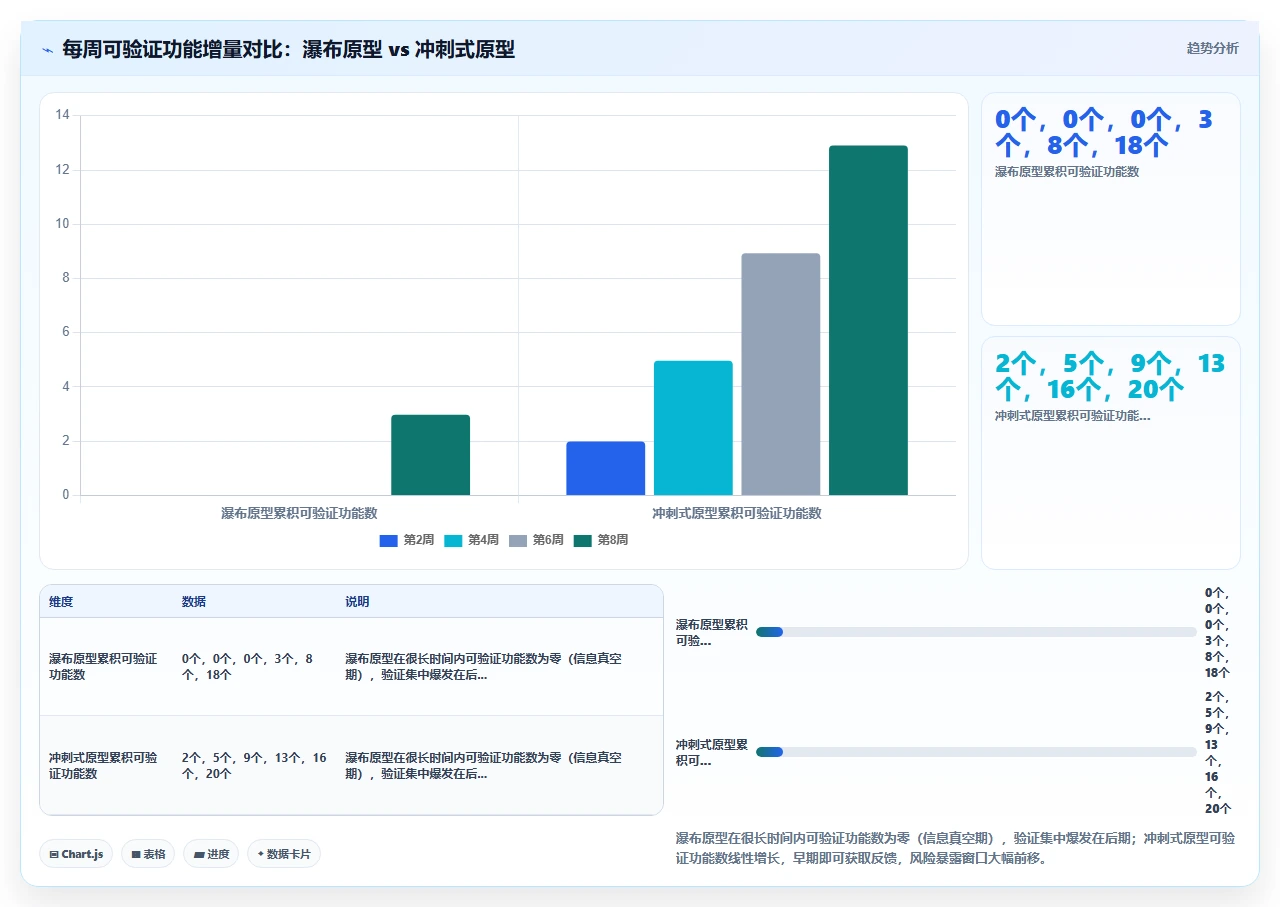This screenshot has height=907, width=1280.
Task: Open the 进度 chip
Action: pos(211,854)
